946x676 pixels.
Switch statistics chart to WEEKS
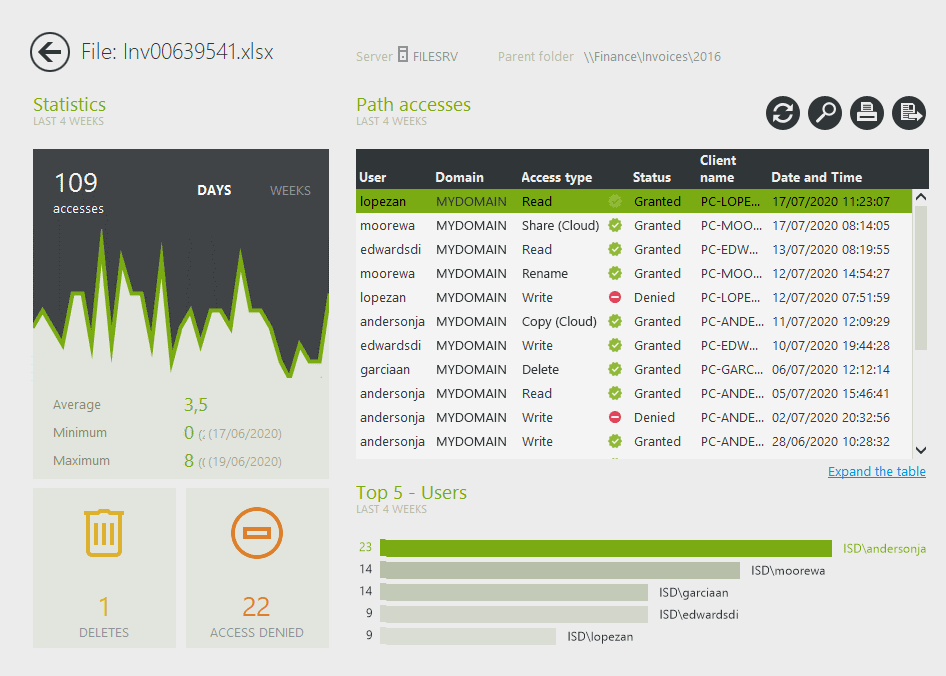pyautogui.click(x=290, y=190)
